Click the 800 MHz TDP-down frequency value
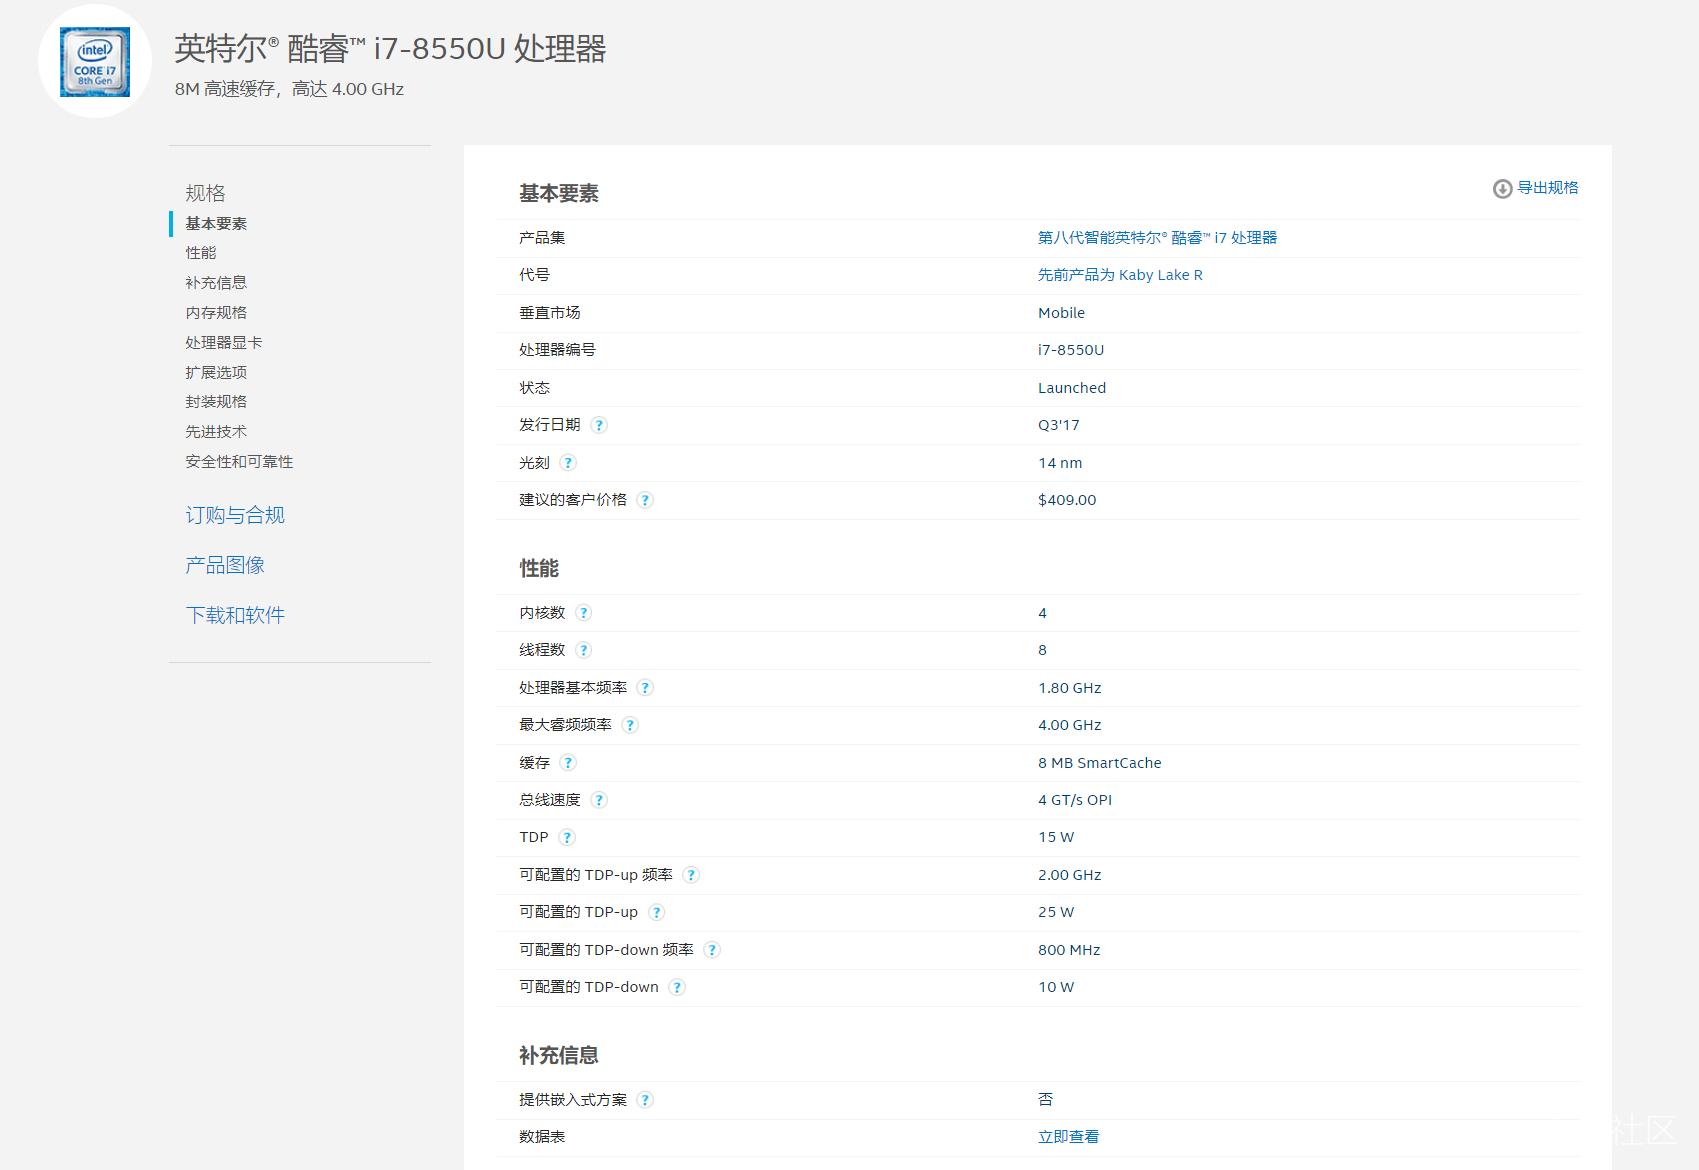1699x1170 pixels. (1069, 950)
